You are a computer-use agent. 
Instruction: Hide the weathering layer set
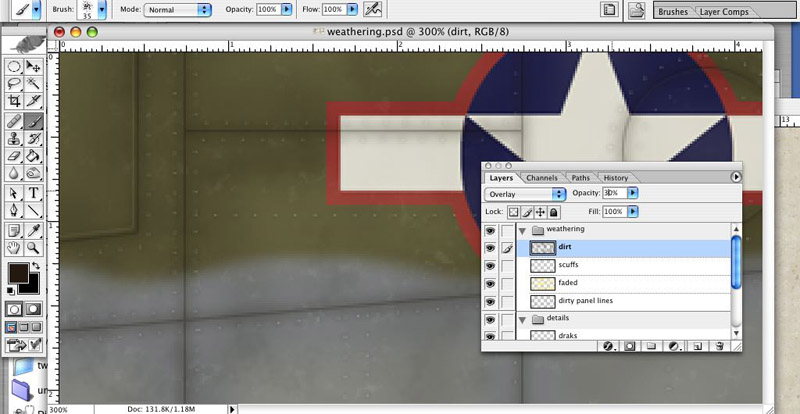pos(490,231)
